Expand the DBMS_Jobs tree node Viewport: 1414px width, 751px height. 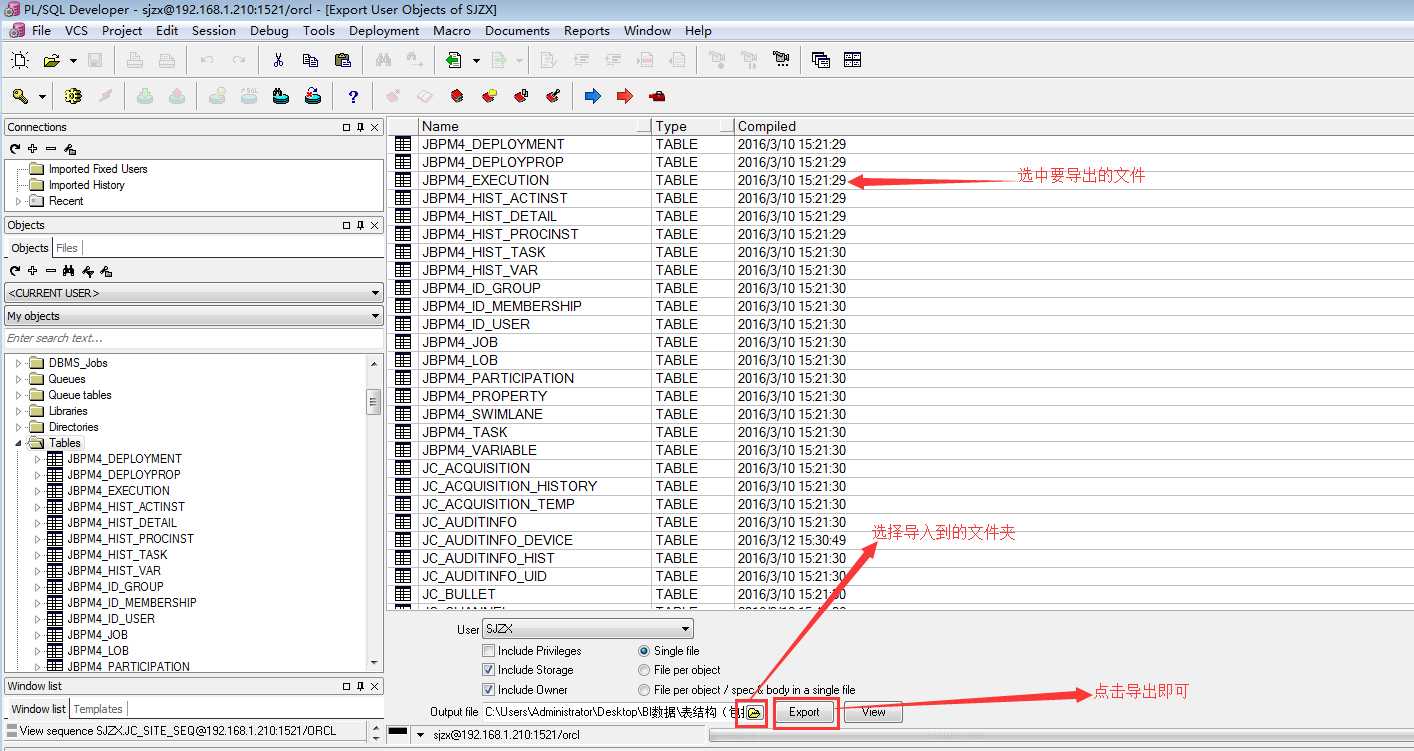(x=18, y=363)
